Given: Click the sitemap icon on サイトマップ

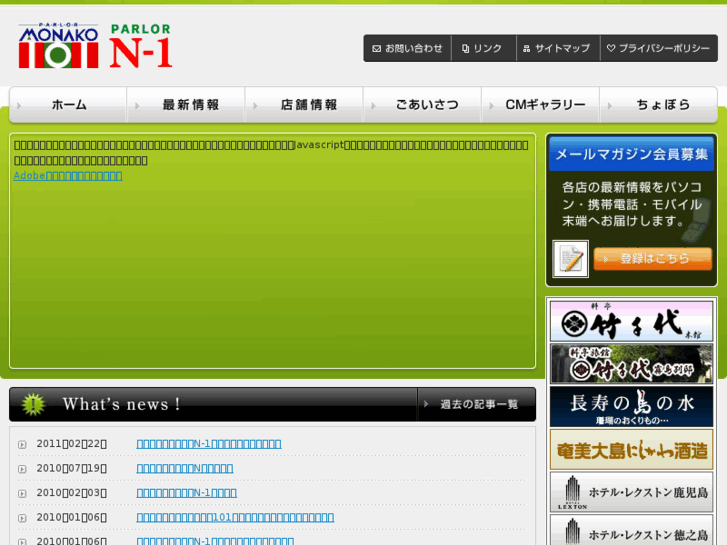Looking at the screenshot, I should (x=526, y=49).
